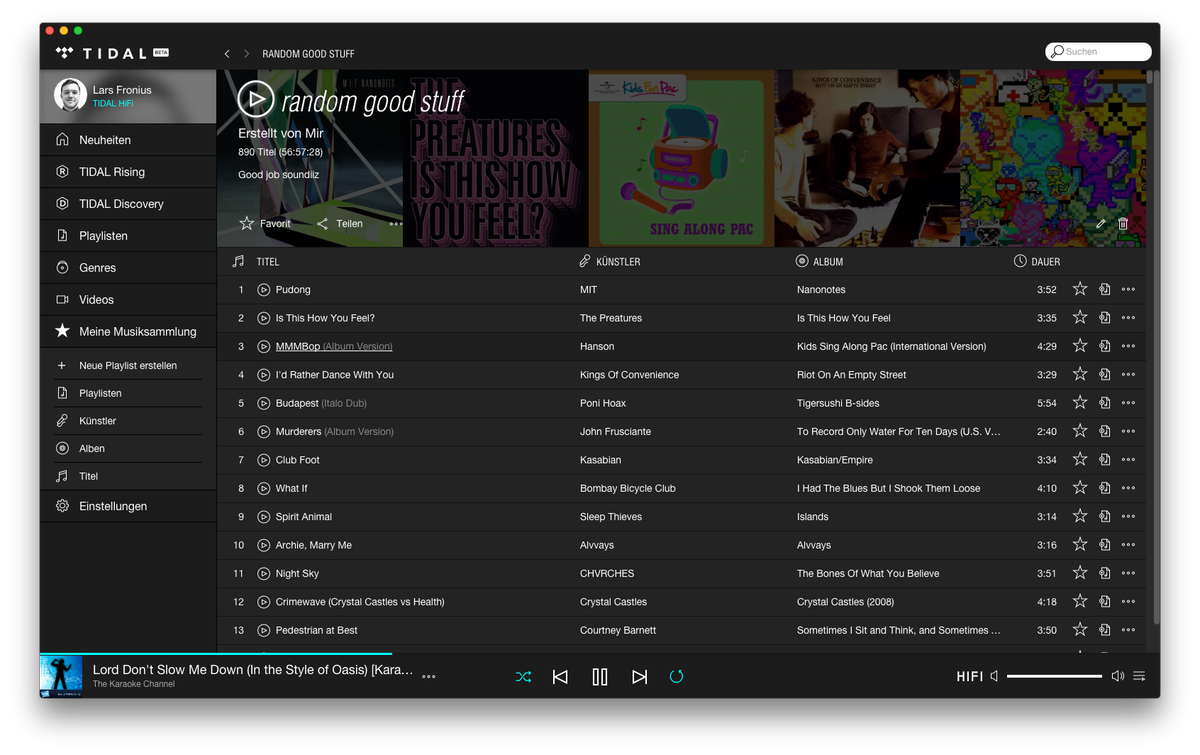Open TIDAL Rising section
This screenshot has height=755, width=1200.
[128, 172]
